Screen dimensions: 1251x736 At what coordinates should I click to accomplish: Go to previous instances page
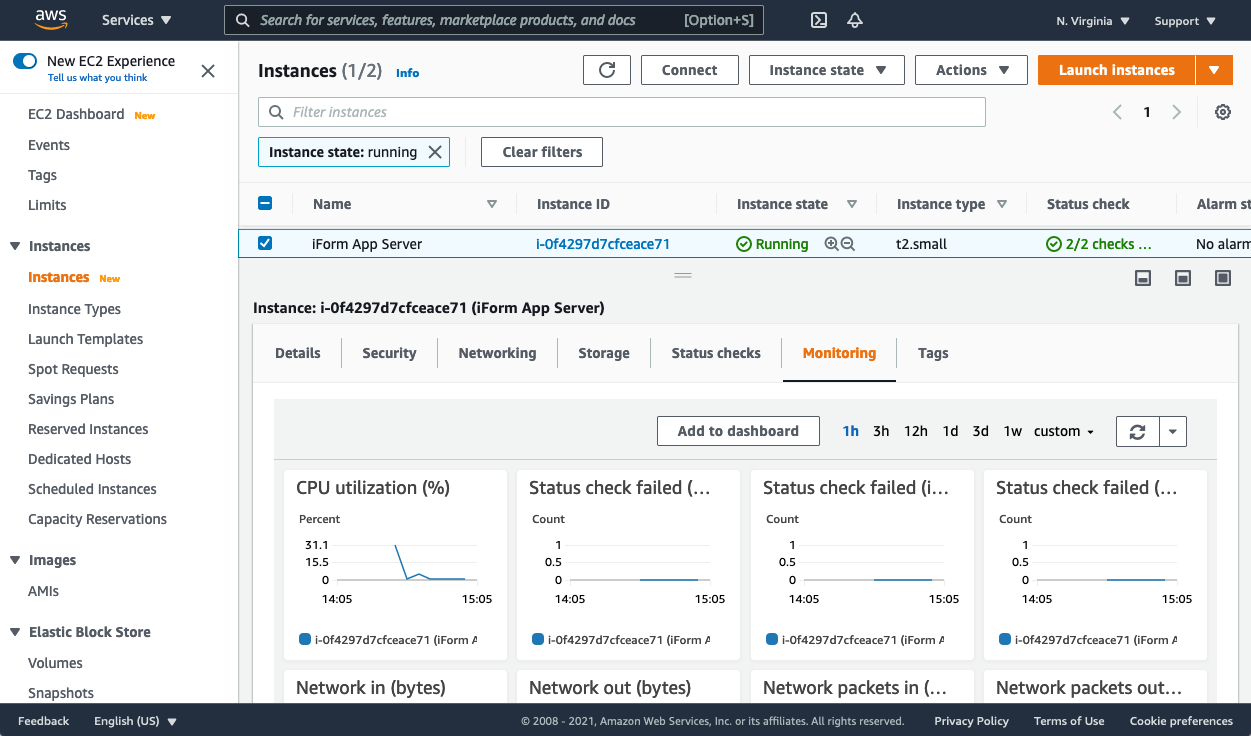click(1117, 112)
